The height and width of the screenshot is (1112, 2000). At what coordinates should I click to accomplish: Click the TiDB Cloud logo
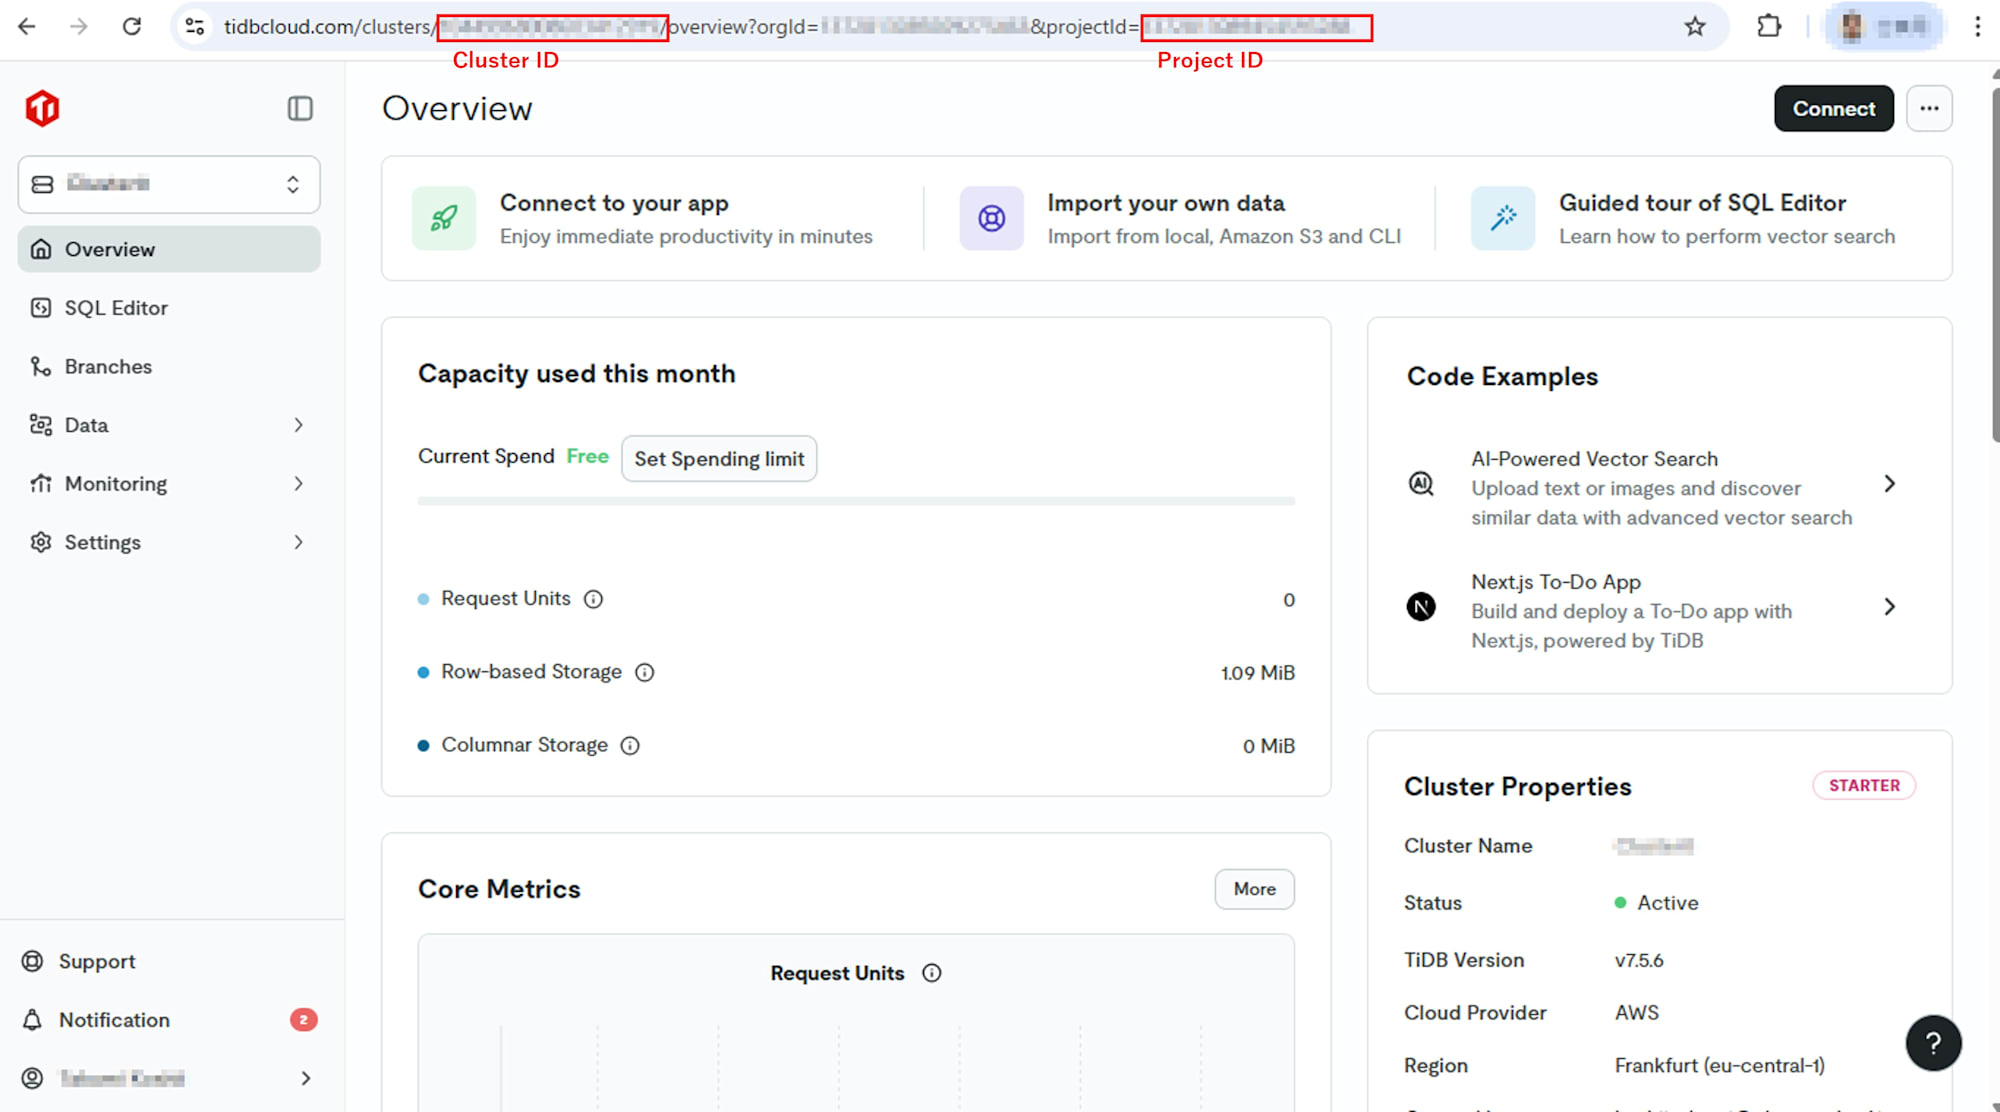42,108
